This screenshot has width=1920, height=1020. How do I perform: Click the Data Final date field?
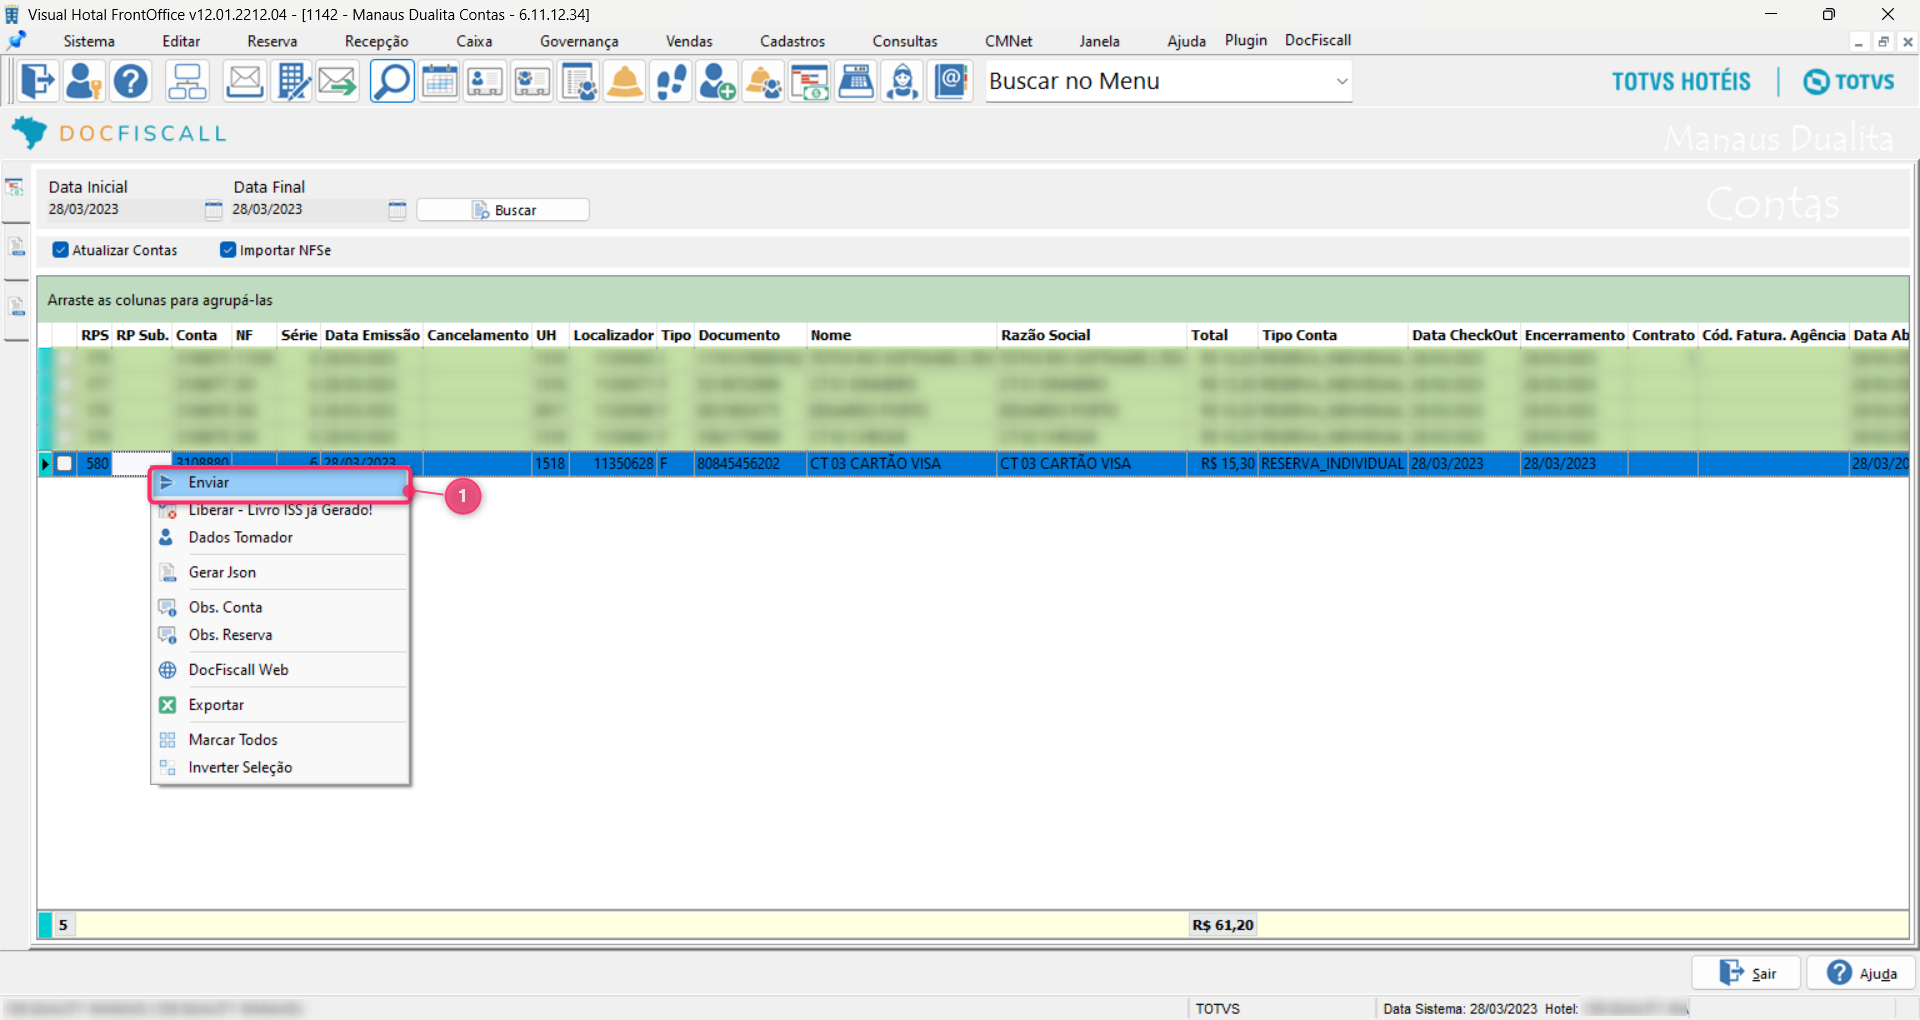(308, 210)
